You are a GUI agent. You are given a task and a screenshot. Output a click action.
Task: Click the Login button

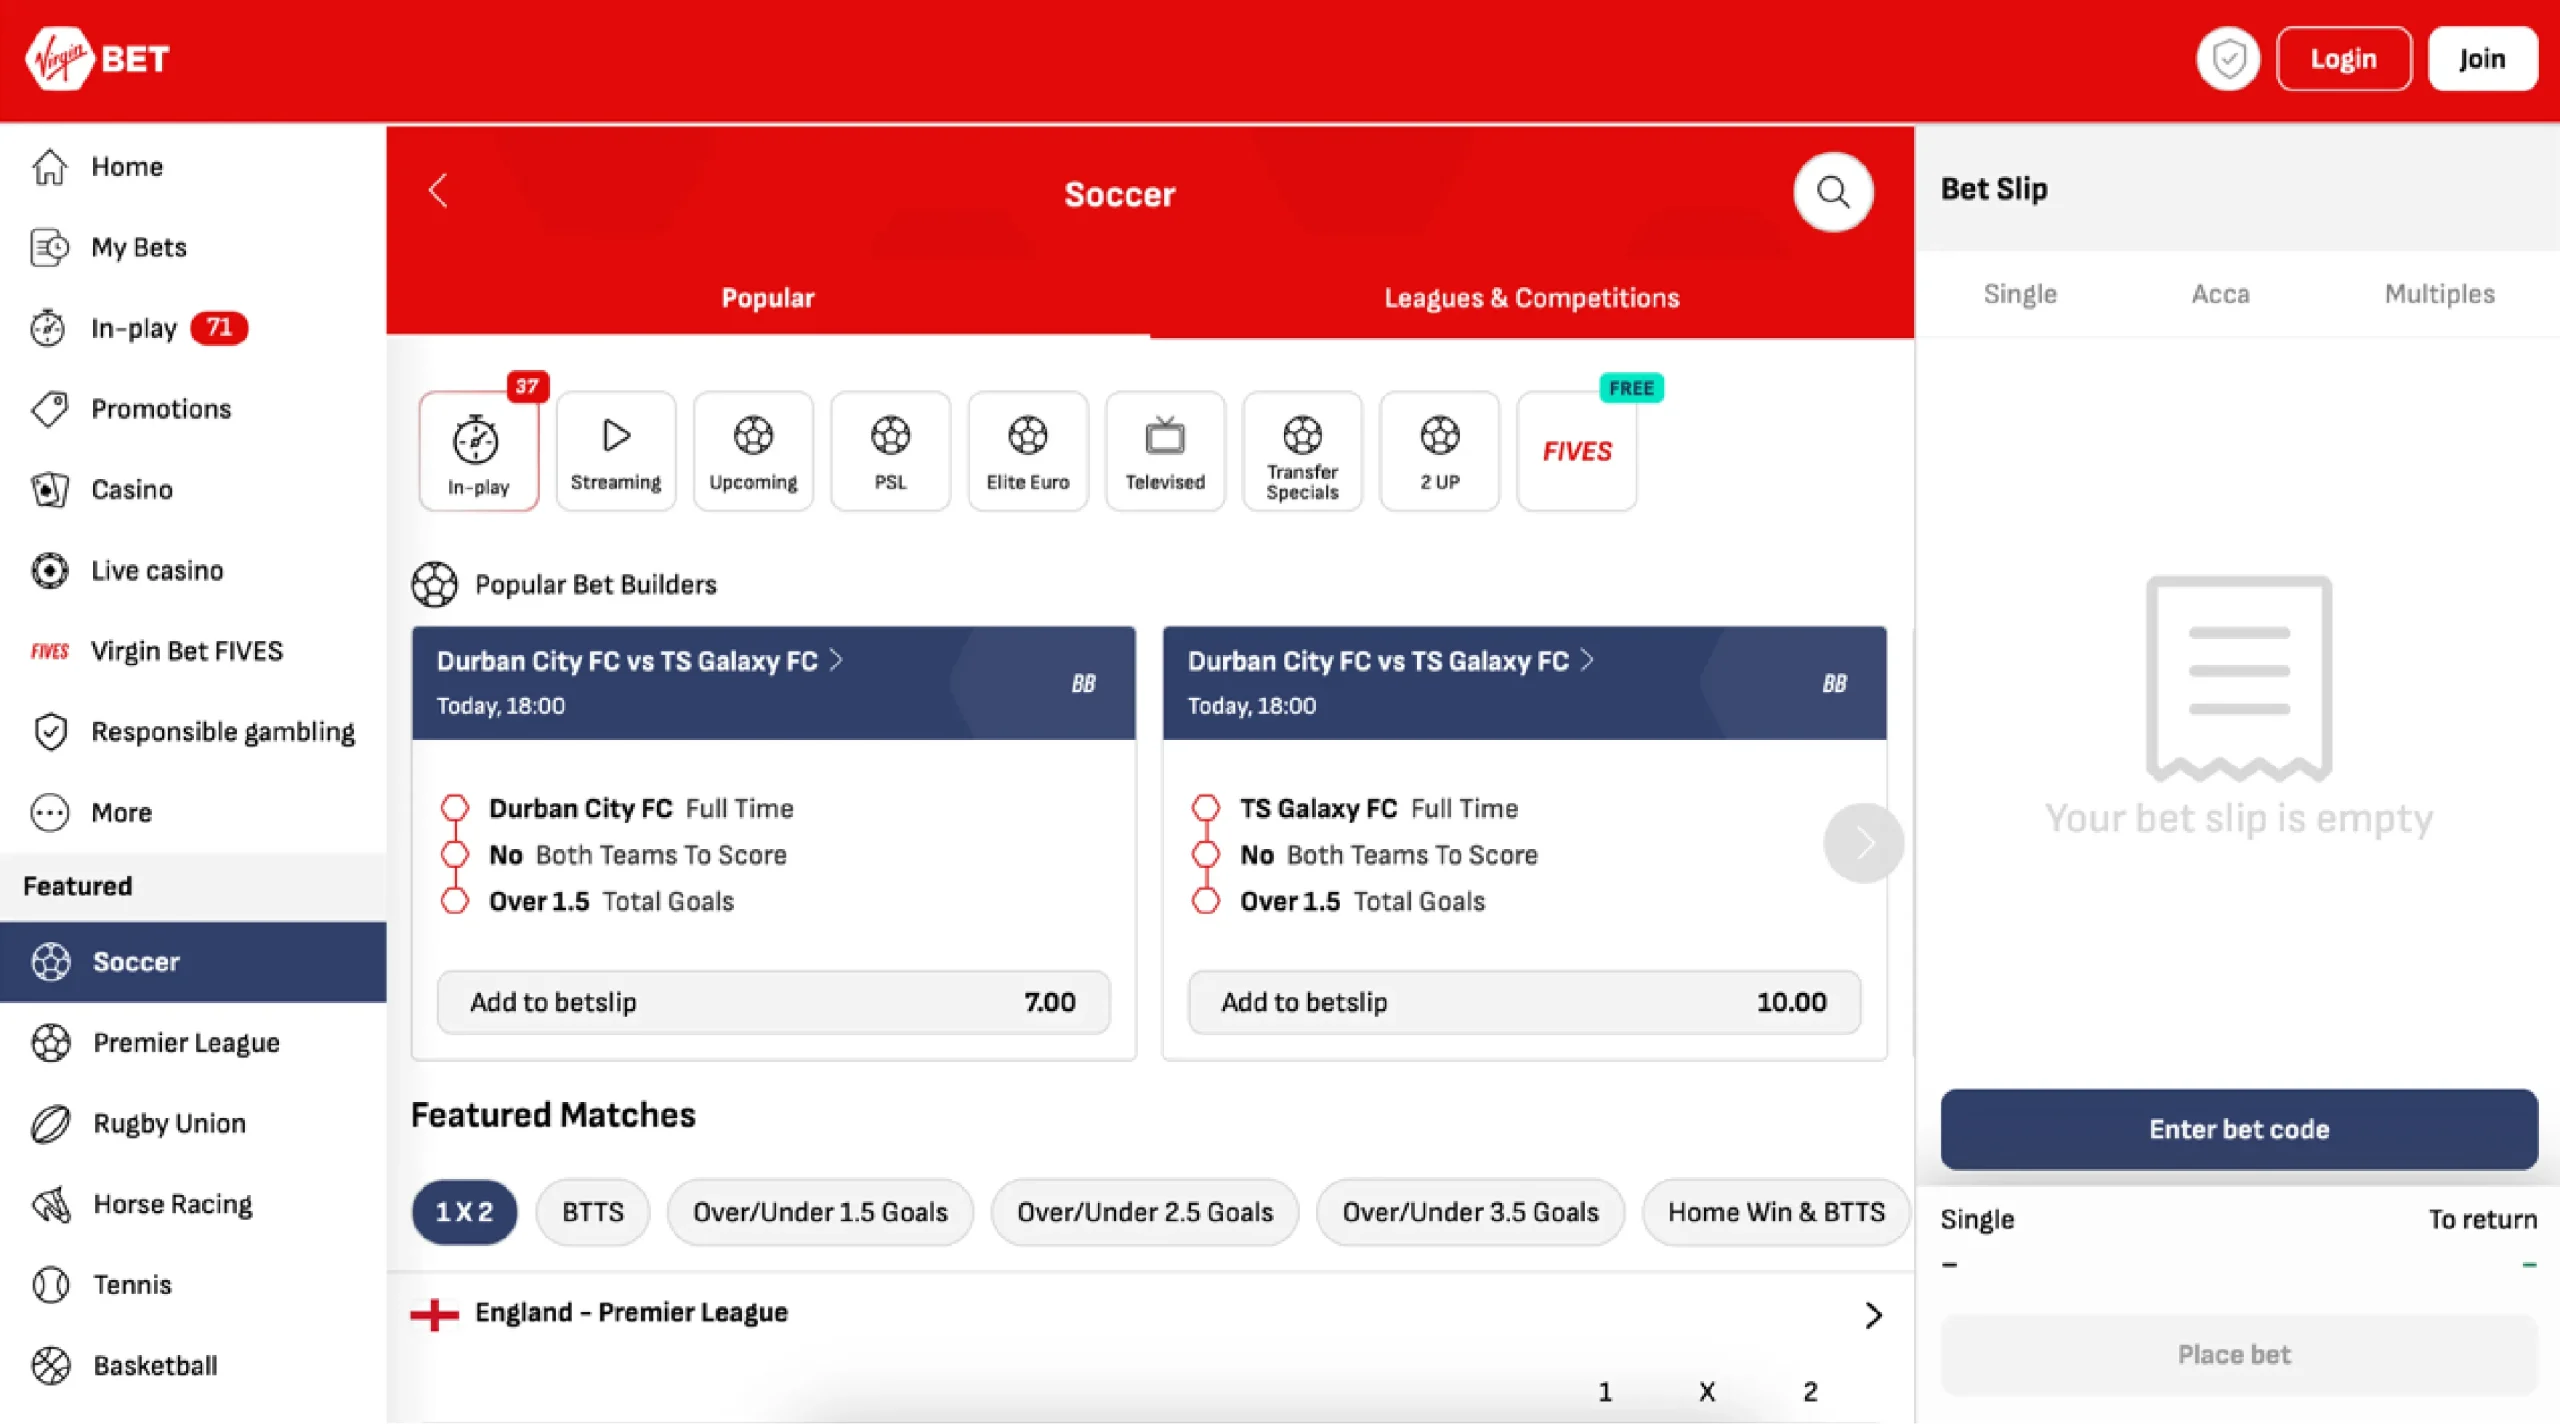click(x=2343, y=59)
